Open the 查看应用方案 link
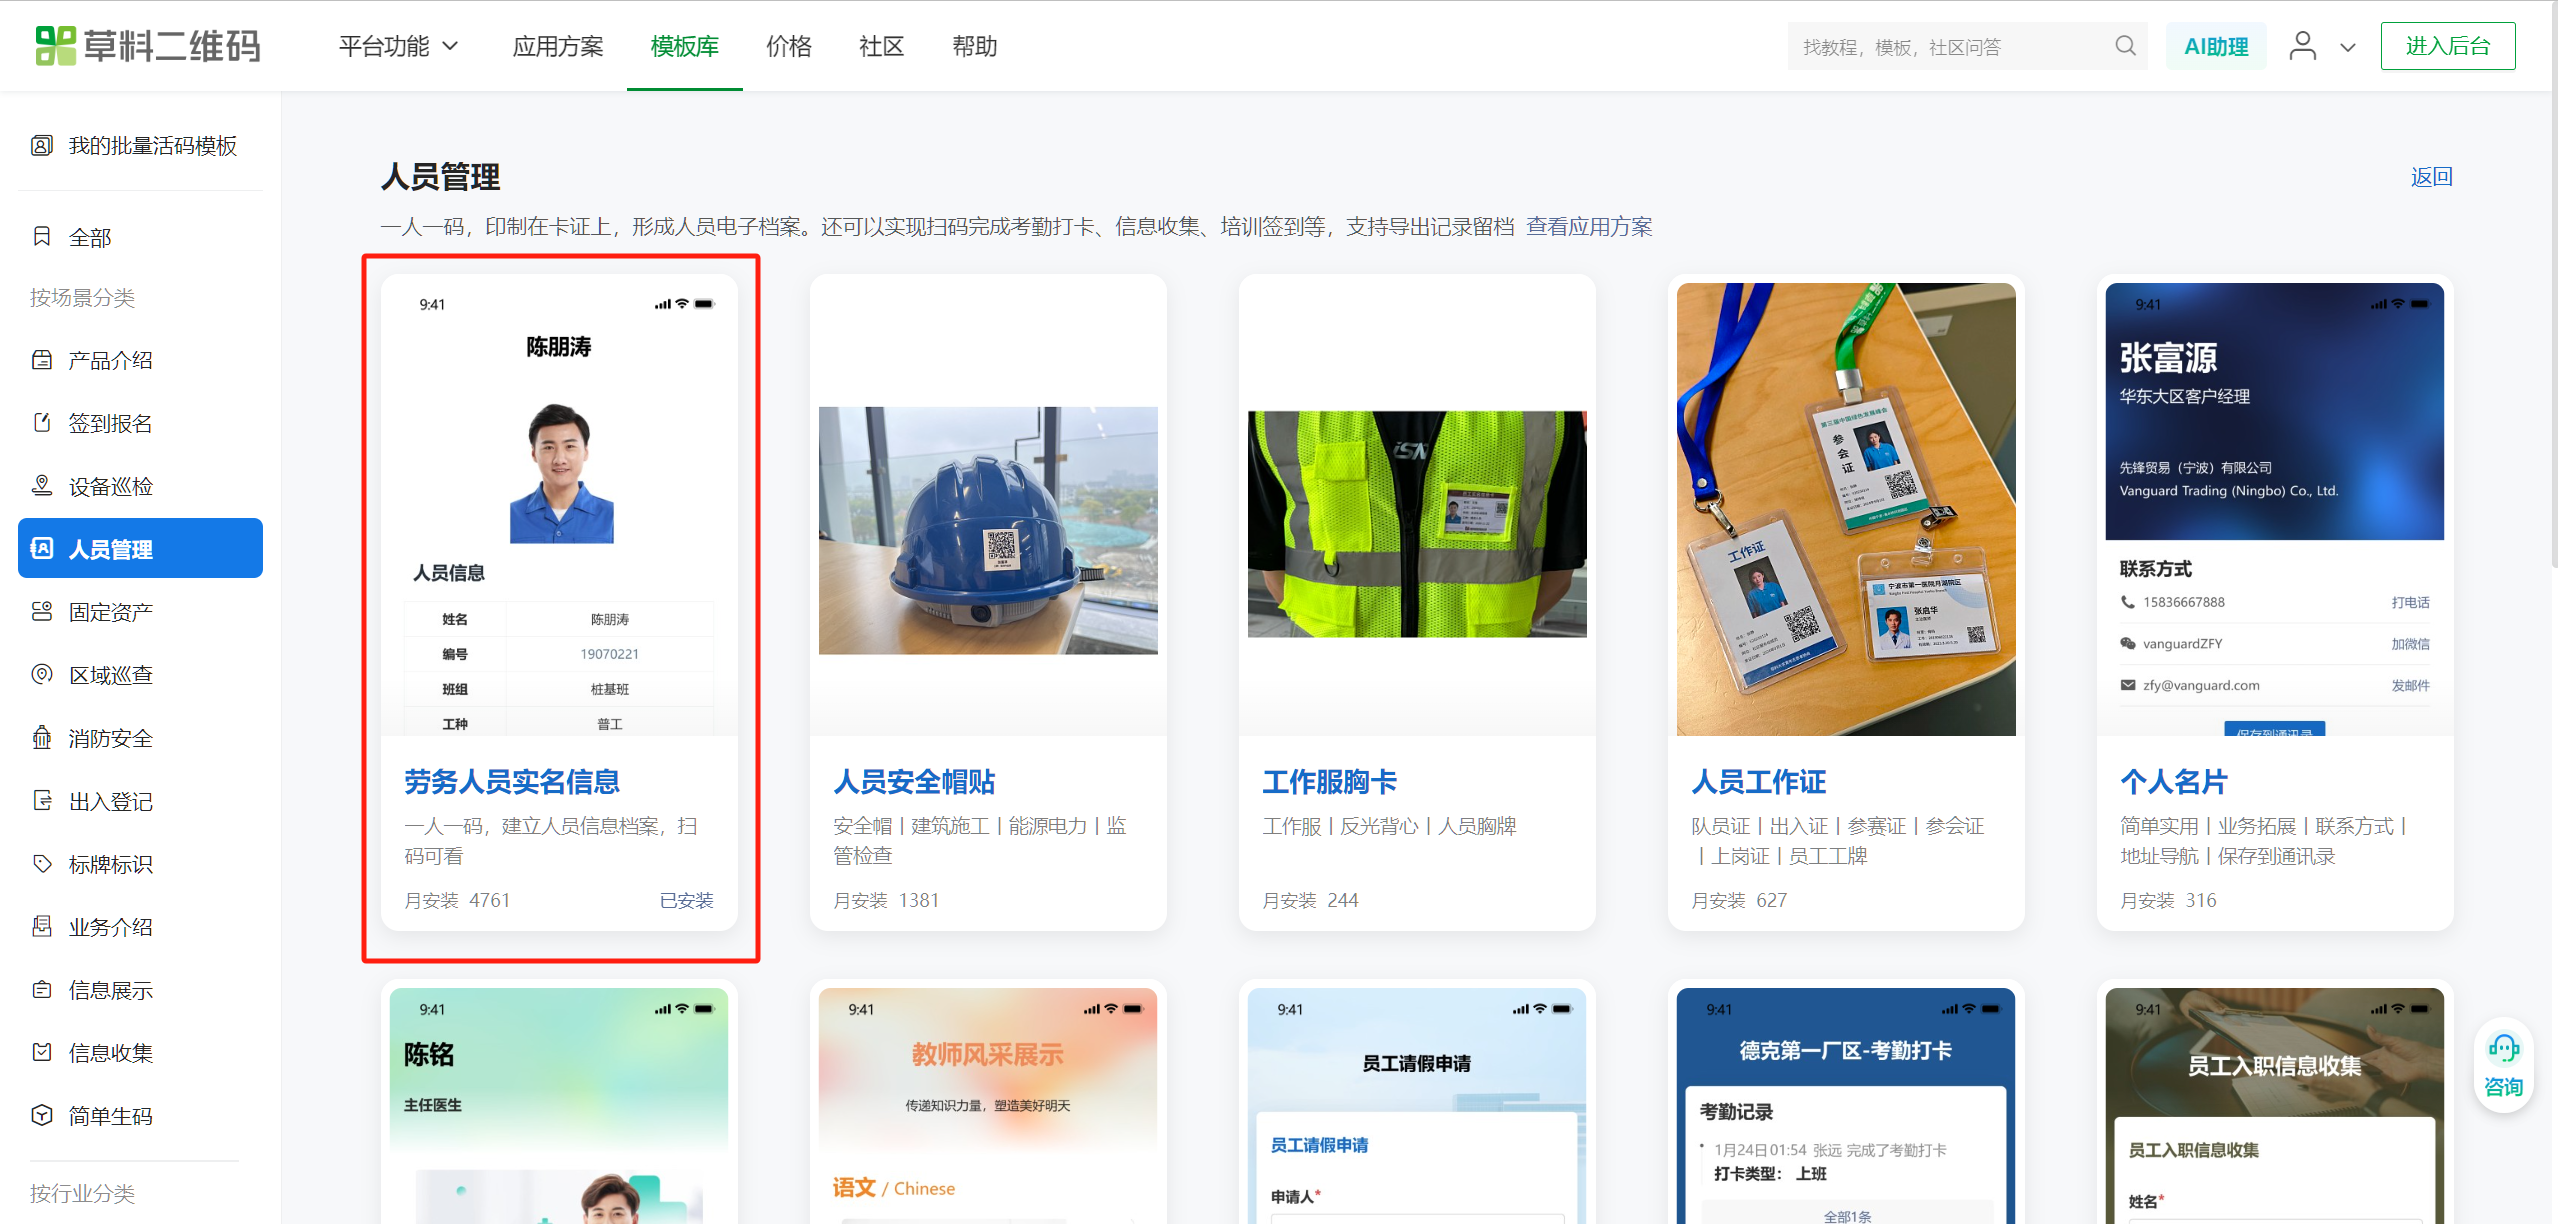 1589,227
